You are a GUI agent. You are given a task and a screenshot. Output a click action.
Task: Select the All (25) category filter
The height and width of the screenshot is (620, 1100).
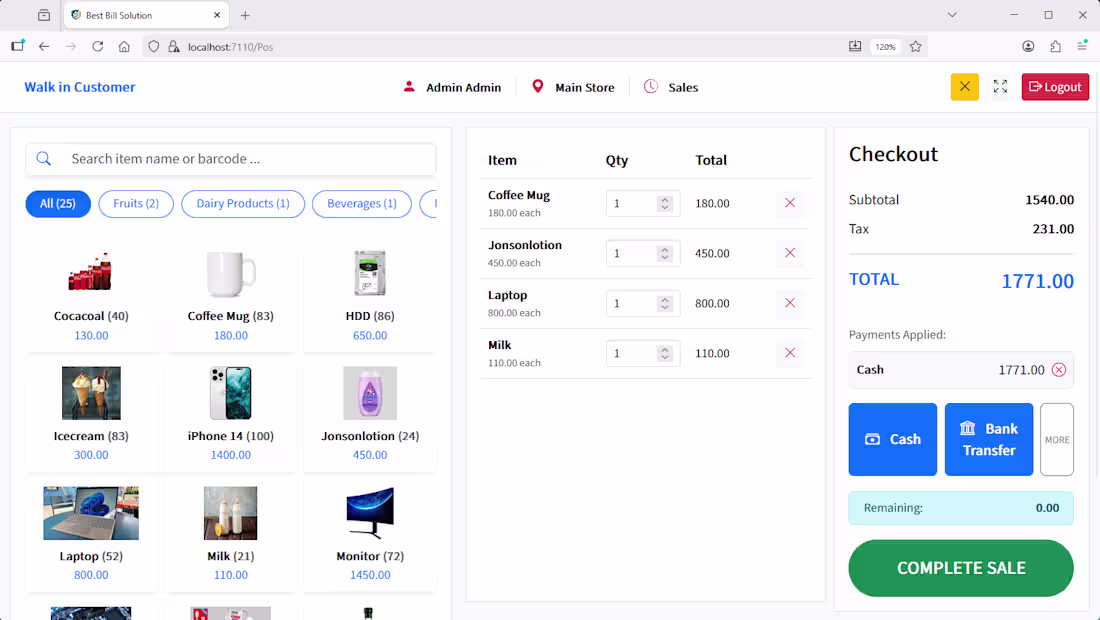[x=58, y=203]
